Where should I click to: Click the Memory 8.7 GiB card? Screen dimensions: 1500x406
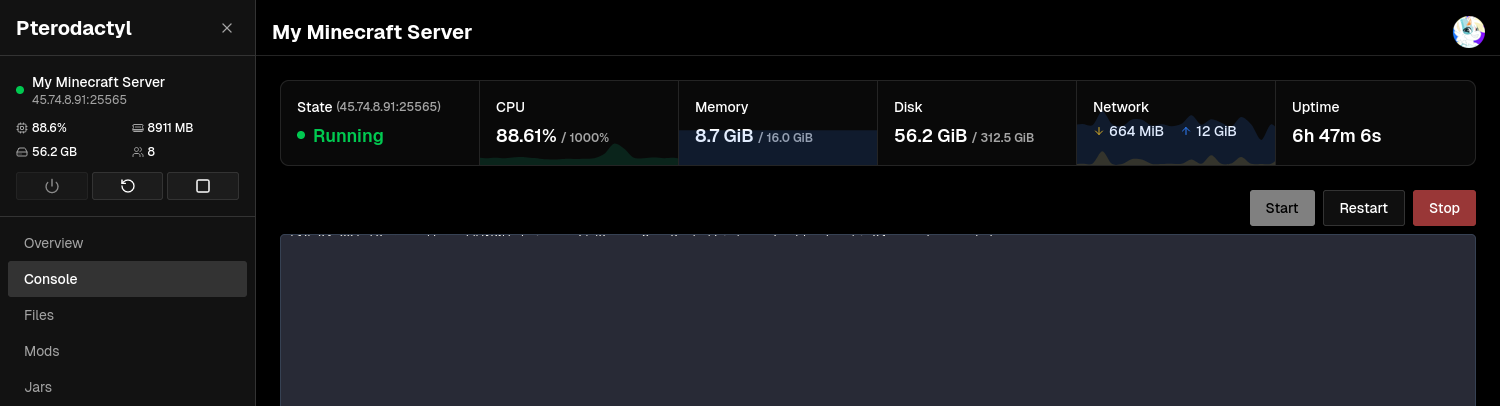click(778, 123)
